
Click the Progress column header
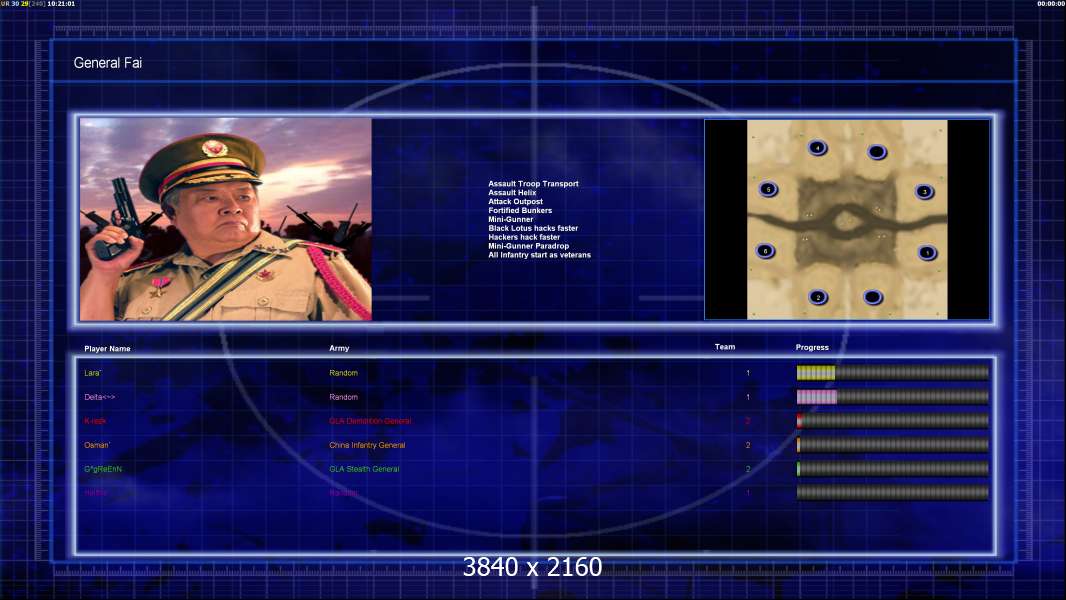coord(812,347)
